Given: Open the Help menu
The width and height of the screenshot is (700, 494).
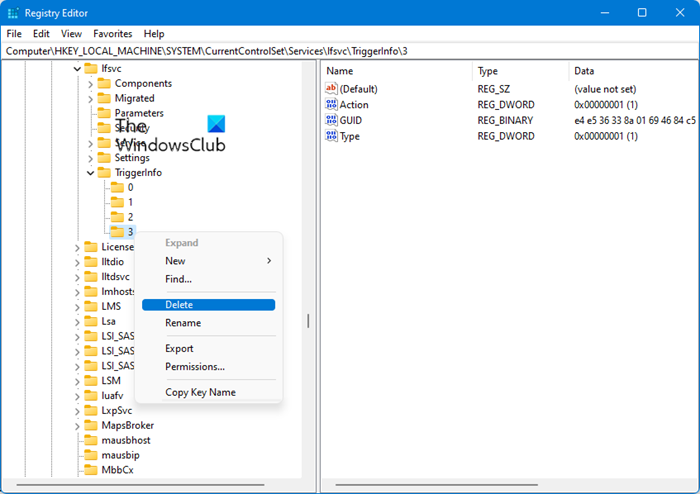Looking at the screenshot, I should 154,34.
